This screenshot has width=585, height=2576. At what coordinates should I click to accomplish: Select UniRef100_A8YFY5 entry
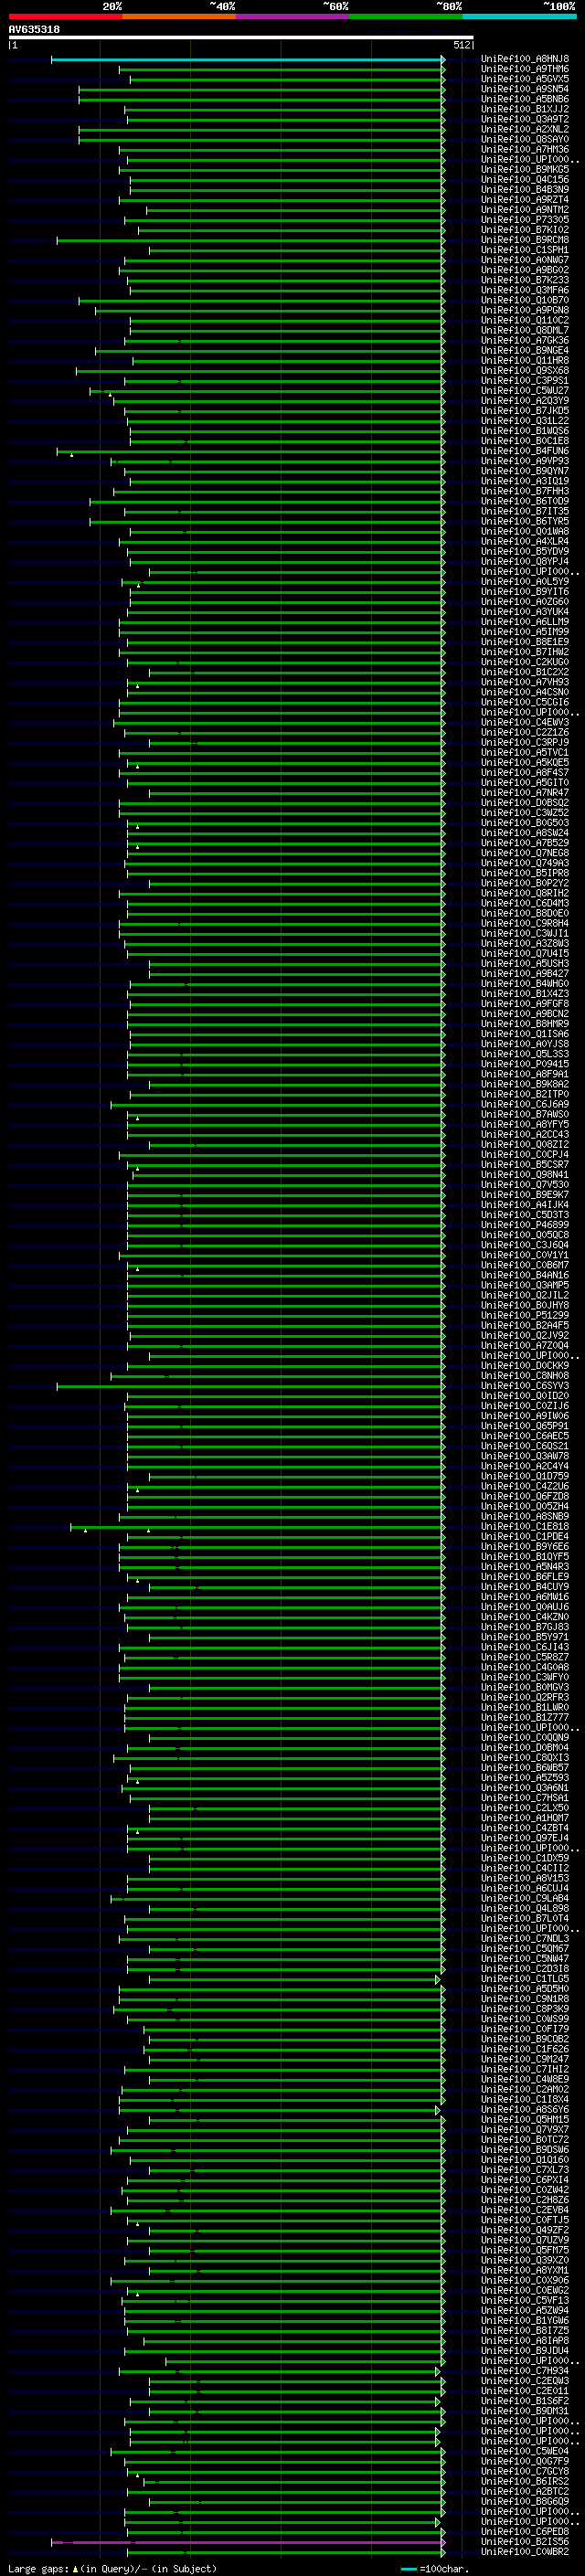pyautogui.click(x=525, y=1125)
